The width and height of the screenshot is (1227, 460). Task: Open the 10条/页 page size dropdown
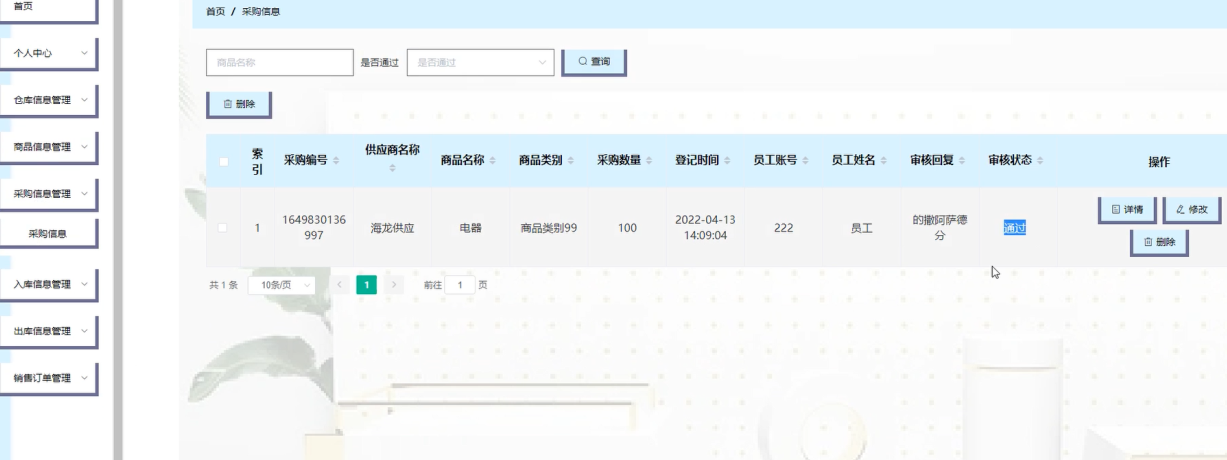click(x=281, y=285)
